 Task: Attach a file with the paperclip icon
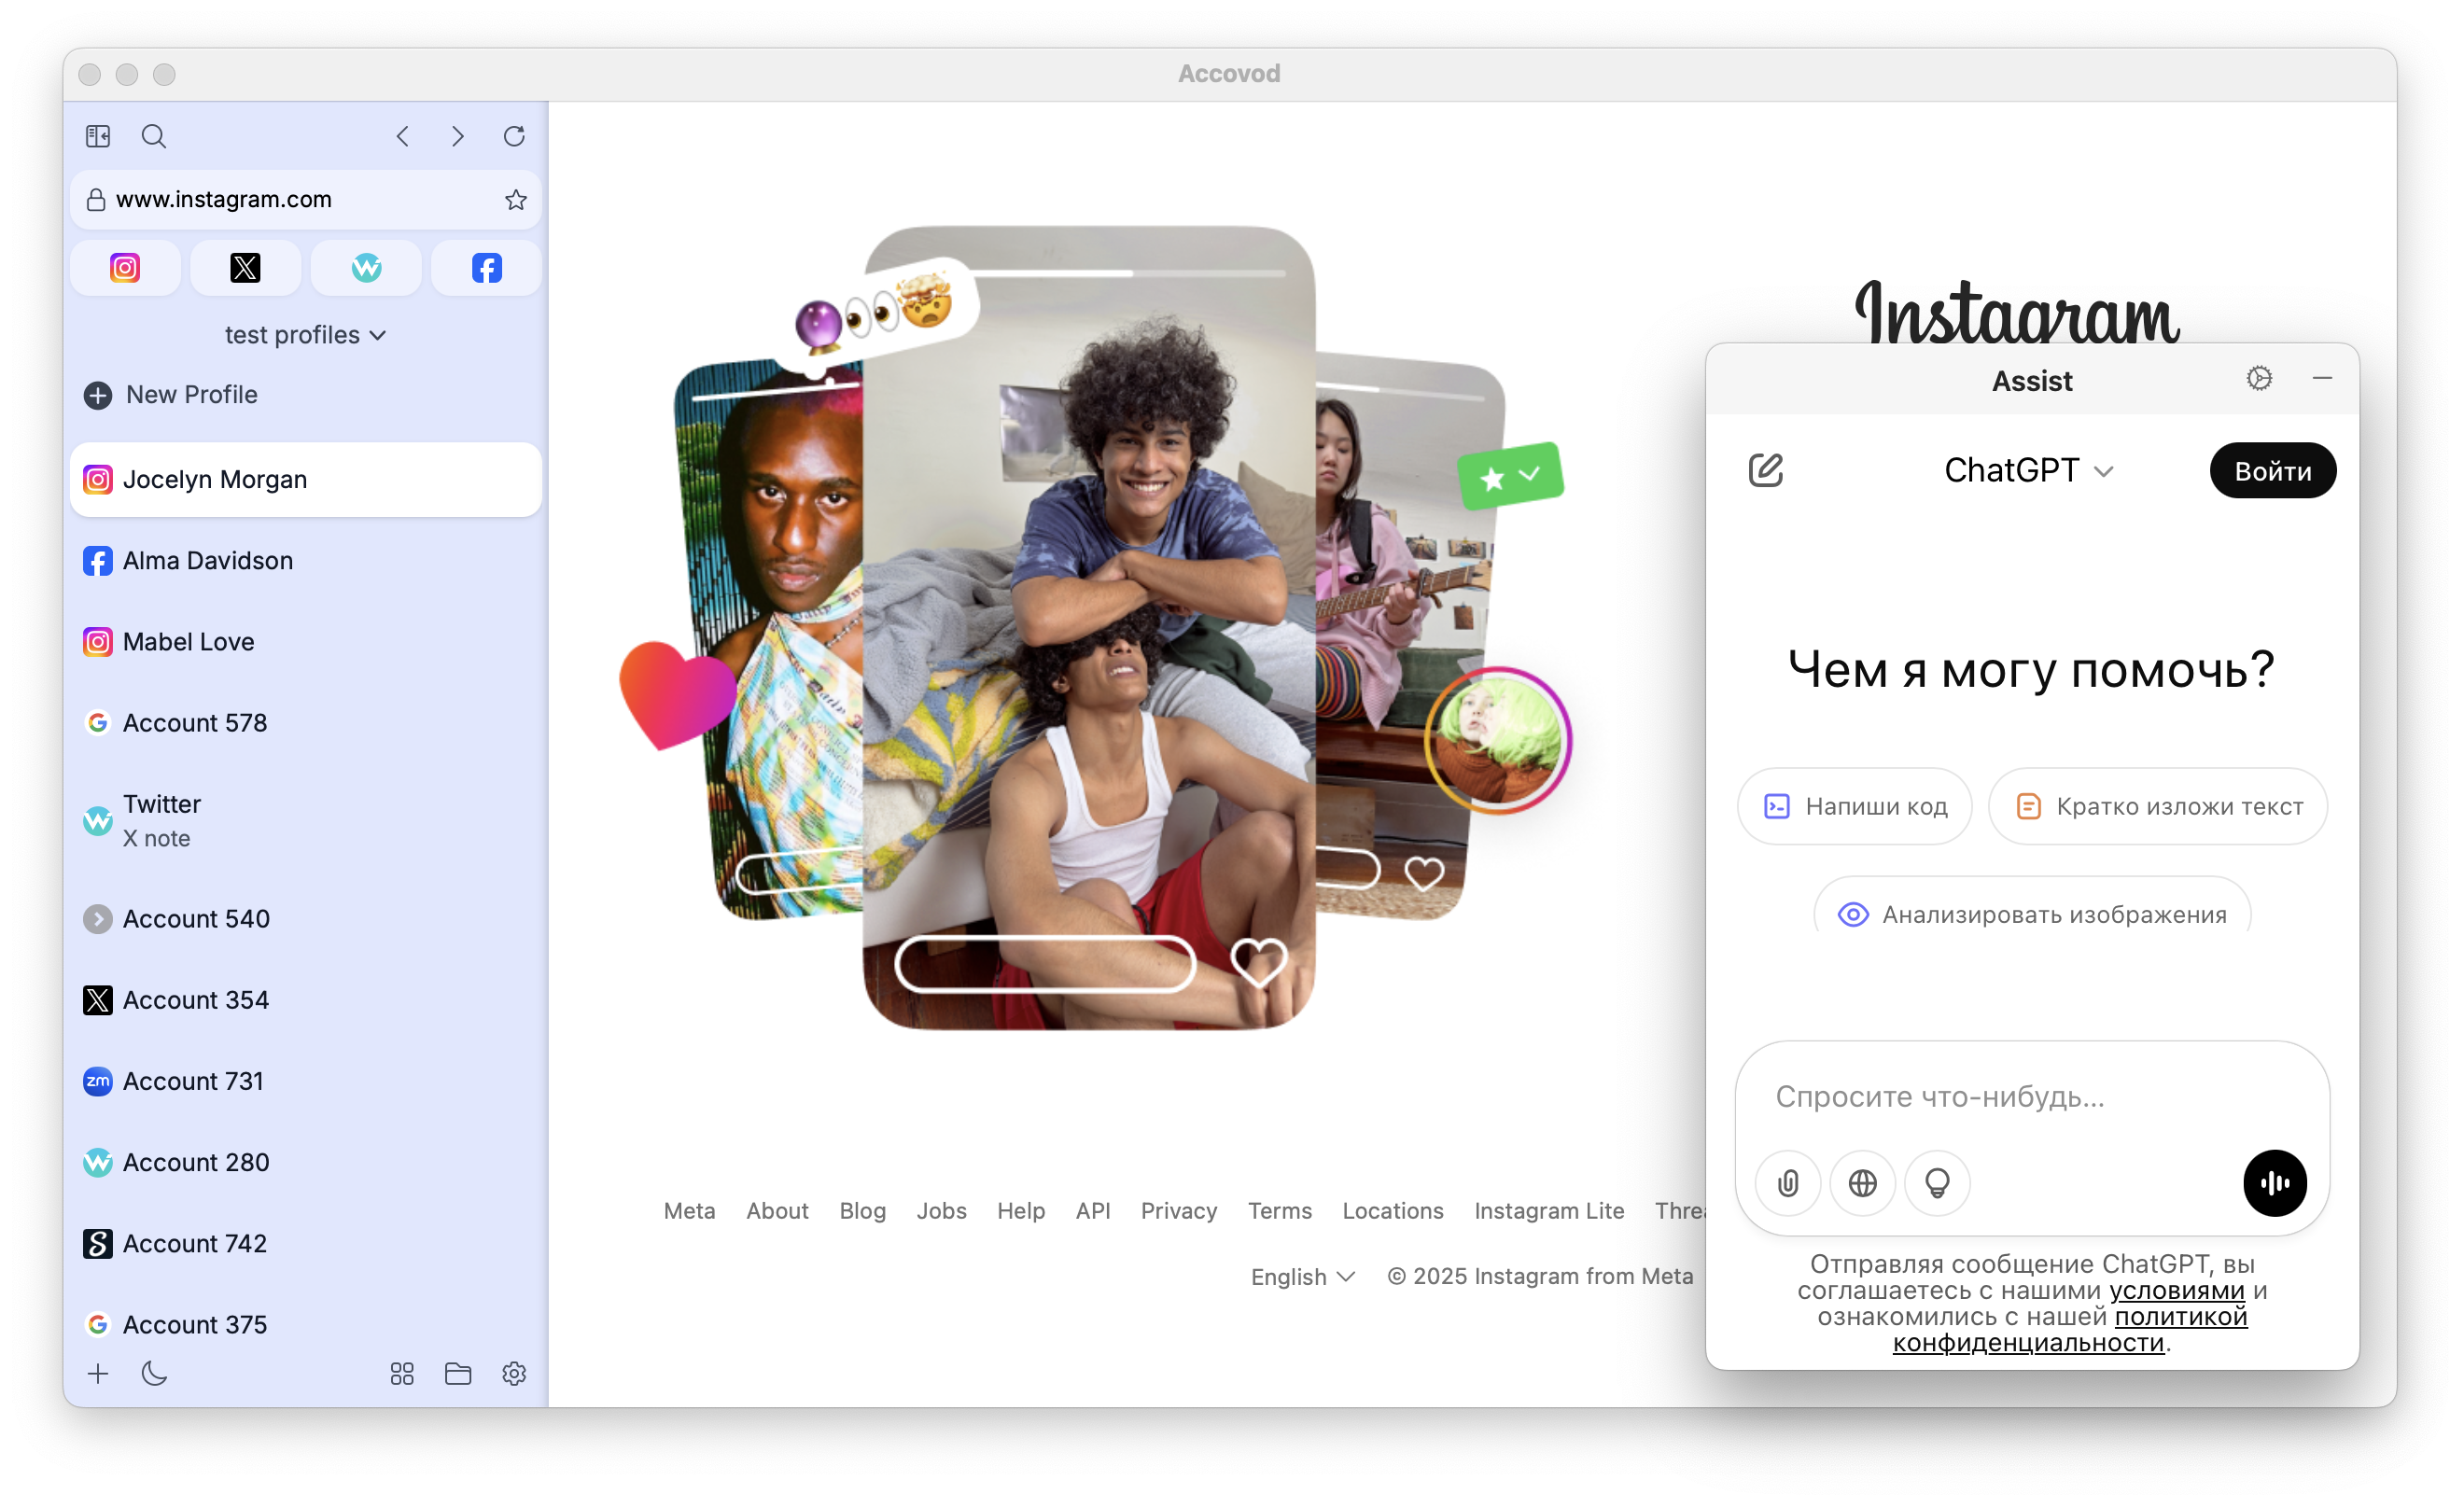[1788, 1183]
